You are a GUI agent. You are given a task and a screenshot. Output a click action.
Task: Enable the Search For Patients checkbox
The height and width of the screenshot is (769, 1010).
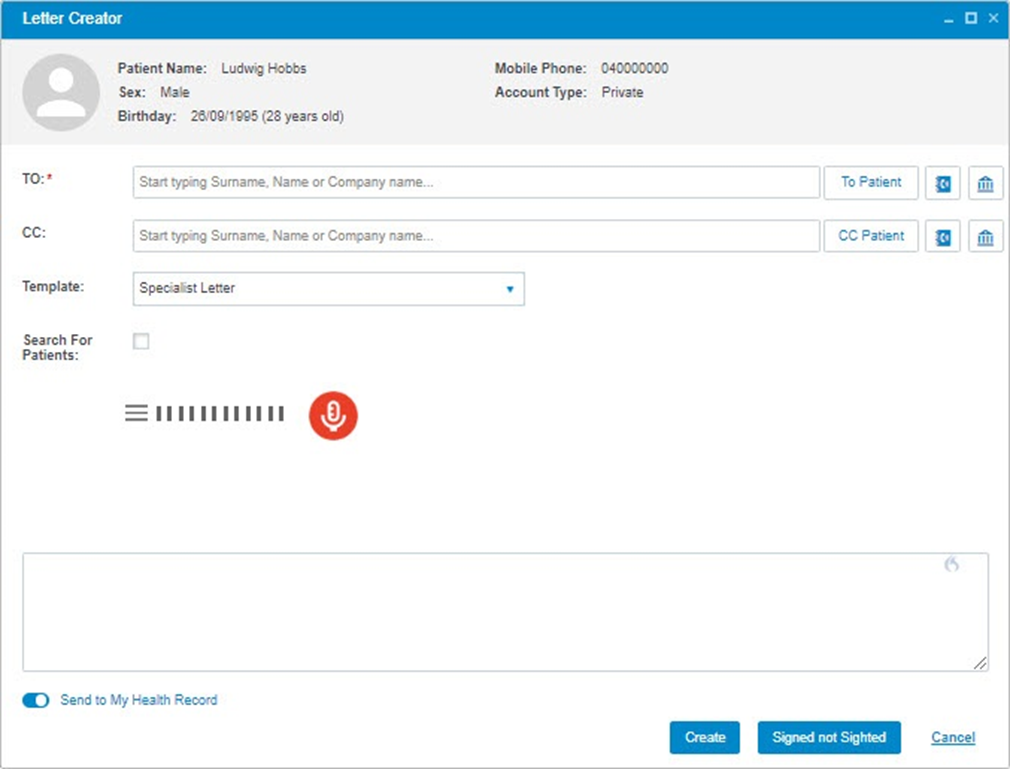coord(141,341)
